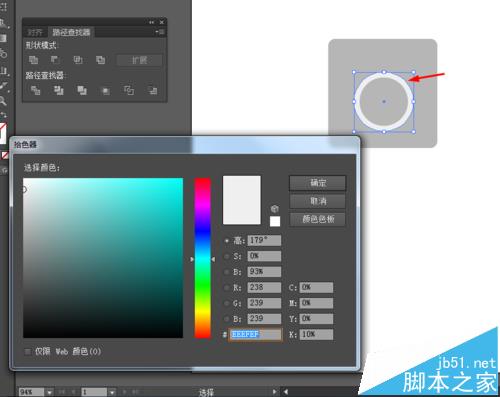This screenshot has height=397, width=500.
Task: Close the Pathfinder panel
Action: [162, 22]
